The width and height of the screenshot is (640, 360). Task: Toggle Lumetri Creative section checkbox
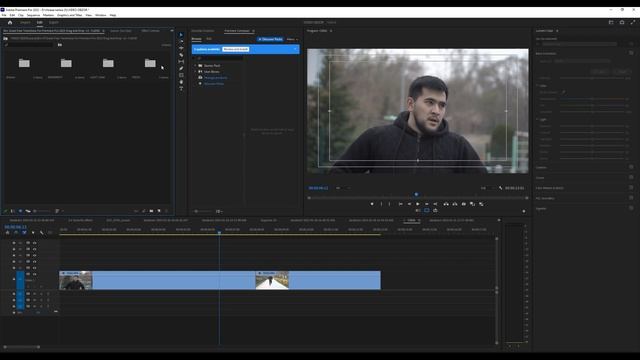tap(631, 167)
